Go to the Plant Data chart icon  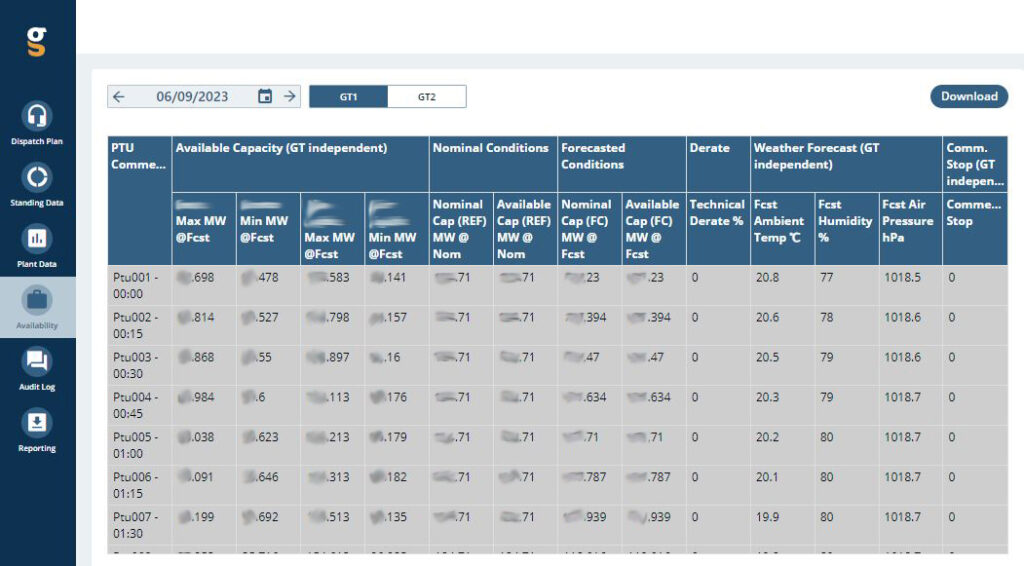[37, 239]
